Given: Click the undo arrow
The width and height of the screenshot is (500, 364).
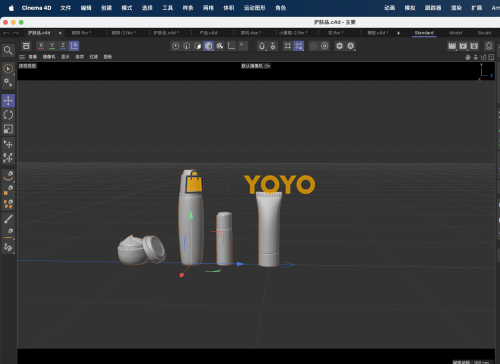Looking at the screenshot, I should tap(6, 33).
